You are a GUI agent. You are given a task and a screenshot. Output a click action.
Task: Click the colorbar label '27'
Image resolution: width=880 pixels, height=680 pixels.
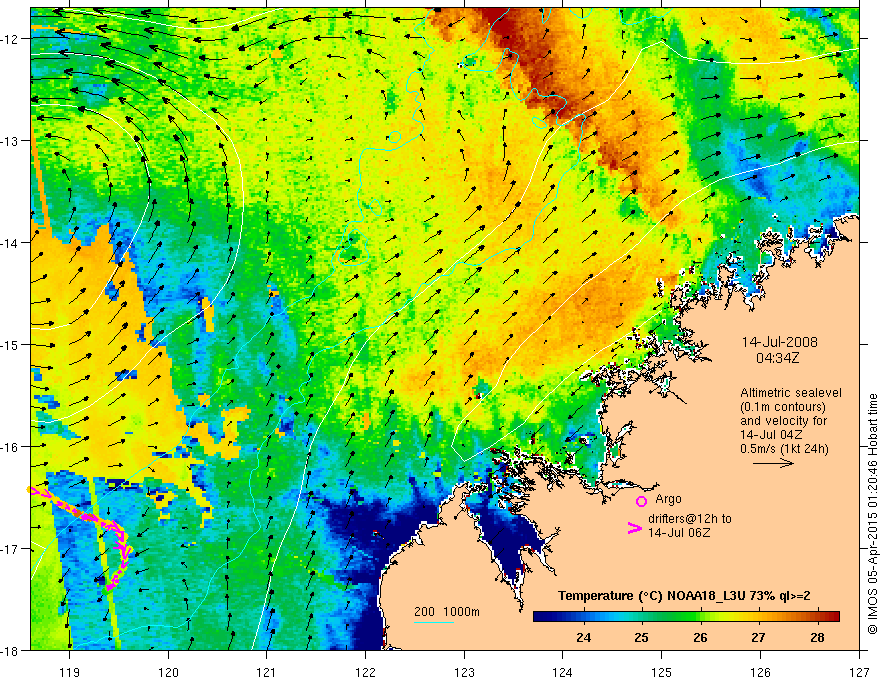pos(758,637)
